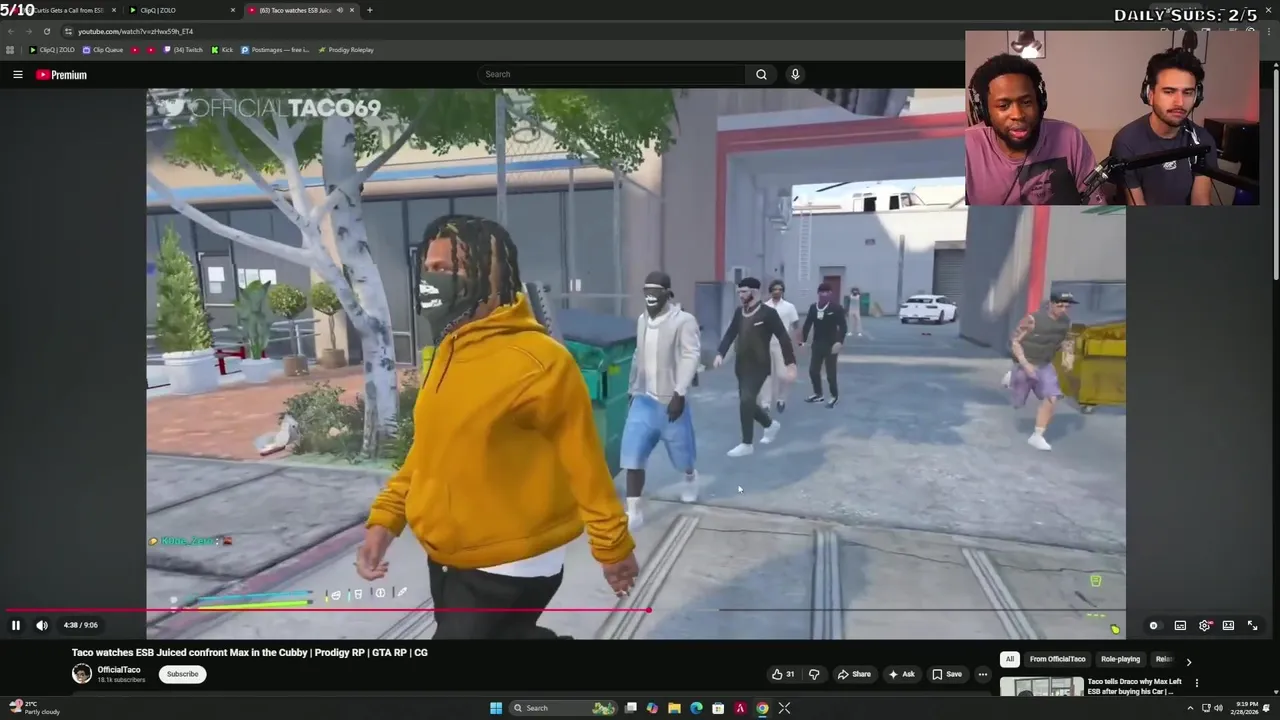Seek on the red video progress bar
1280x720 pixels.
pyautogui.click(x=327, y=609)
